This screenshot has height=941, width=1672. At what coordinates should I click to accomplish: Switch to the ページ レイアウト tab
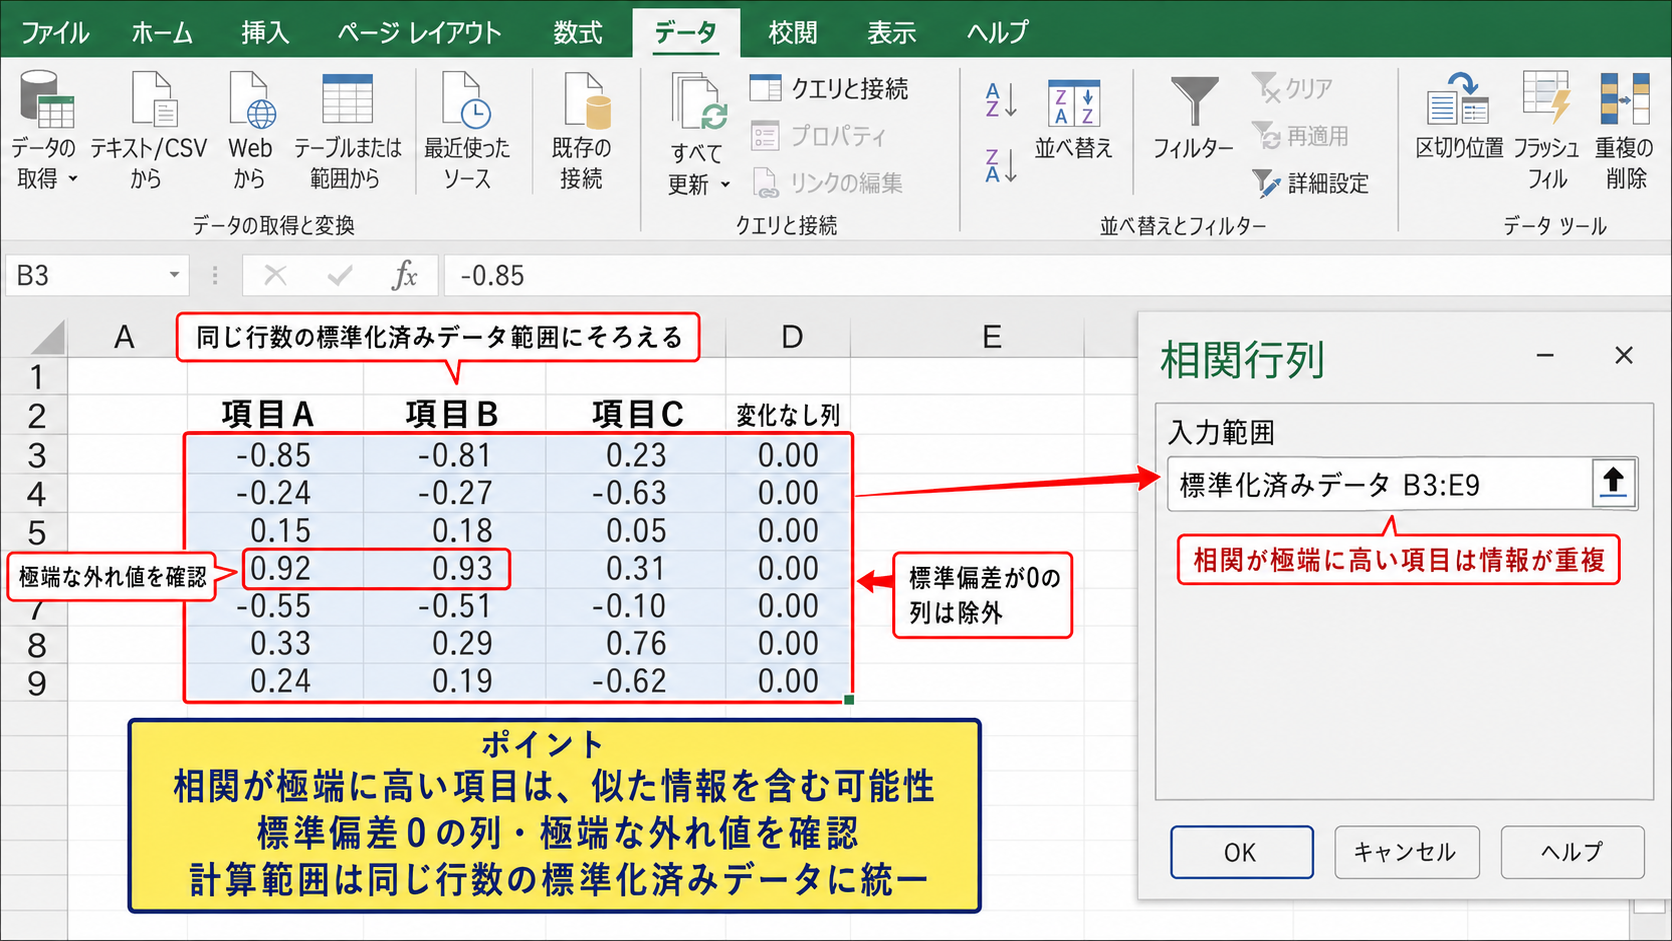tap(419, 33)
